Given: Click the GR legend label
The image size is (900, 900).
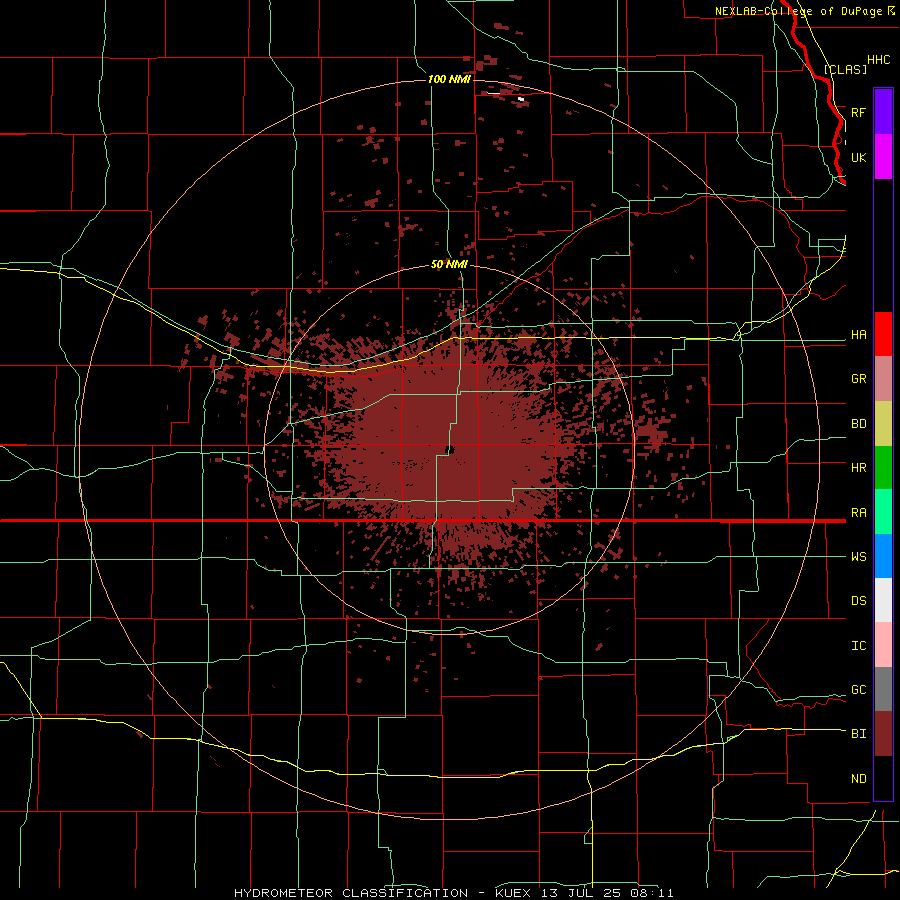Looking at the screenshot, I should (x=858, y=379).
